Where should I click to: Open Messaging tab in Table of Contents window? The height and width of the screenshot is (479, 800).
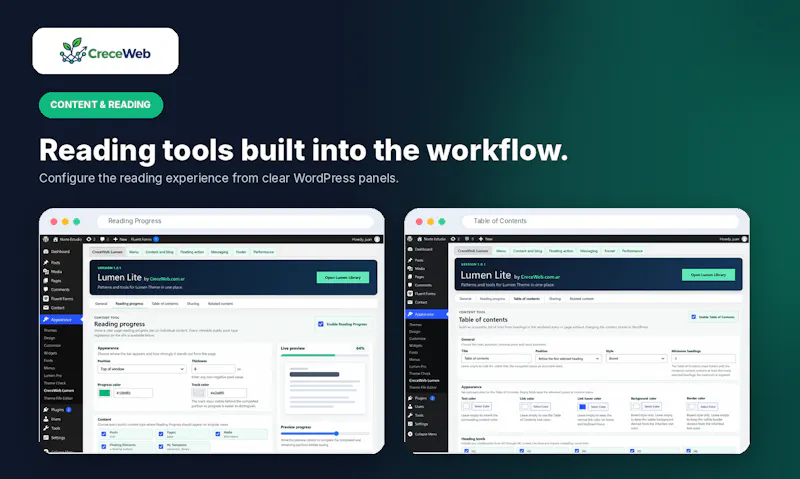click(588, 251)
